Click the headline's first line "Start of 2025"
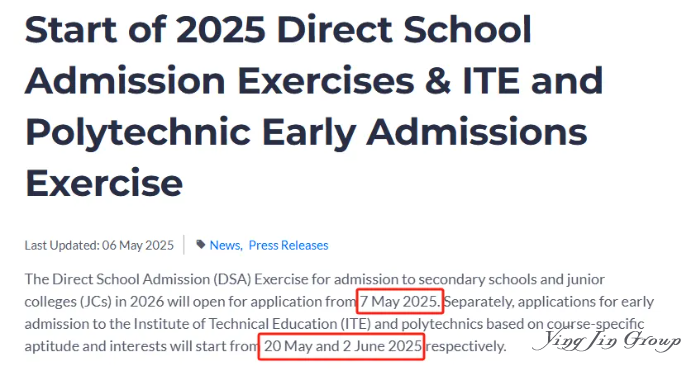 coord(145,30)
